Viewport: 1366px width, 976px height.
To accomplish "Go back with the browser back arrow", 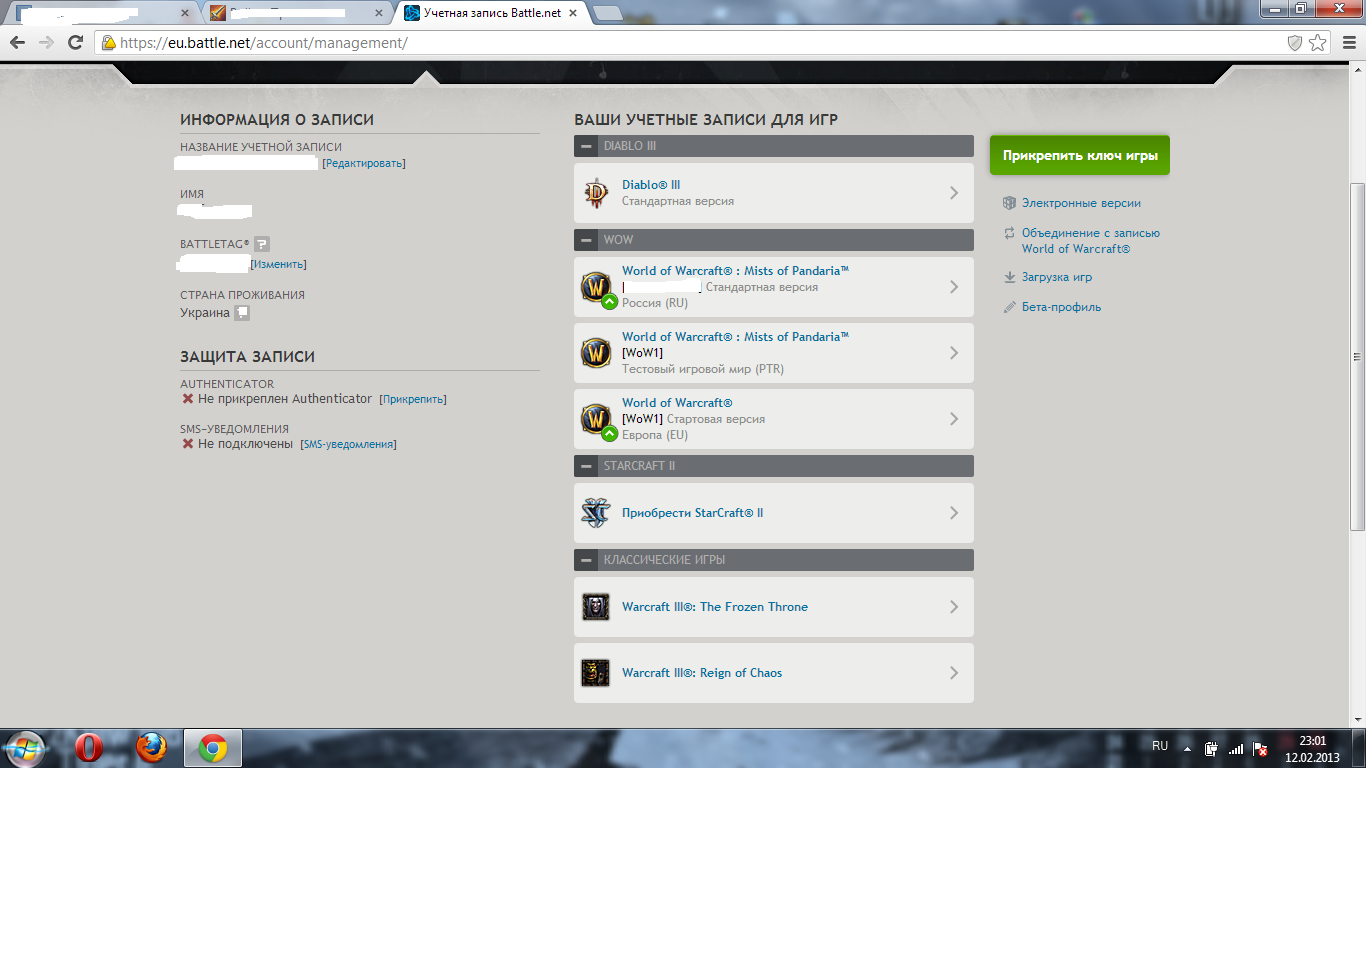I will coord(17,43).
